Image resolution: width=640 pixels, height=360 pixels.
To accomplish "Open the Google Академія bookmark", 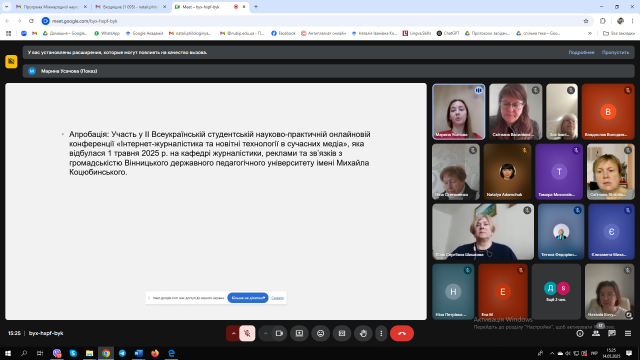I will pos(144,33).
